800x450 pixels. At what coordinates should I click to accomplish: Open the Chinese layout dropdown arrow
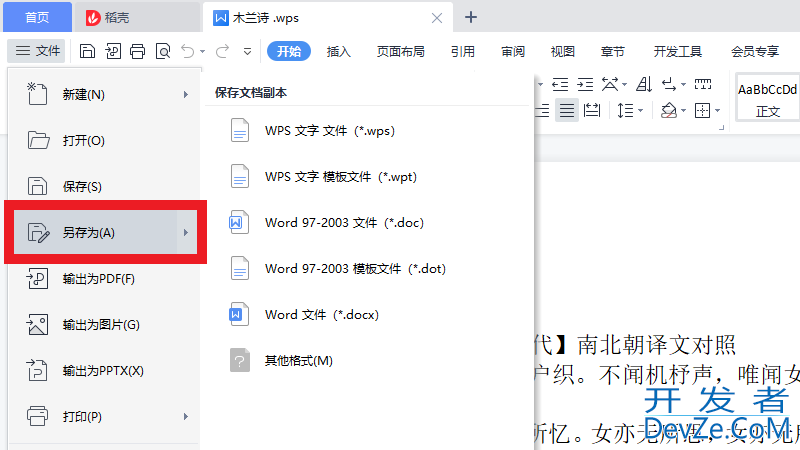coord(624,85)
